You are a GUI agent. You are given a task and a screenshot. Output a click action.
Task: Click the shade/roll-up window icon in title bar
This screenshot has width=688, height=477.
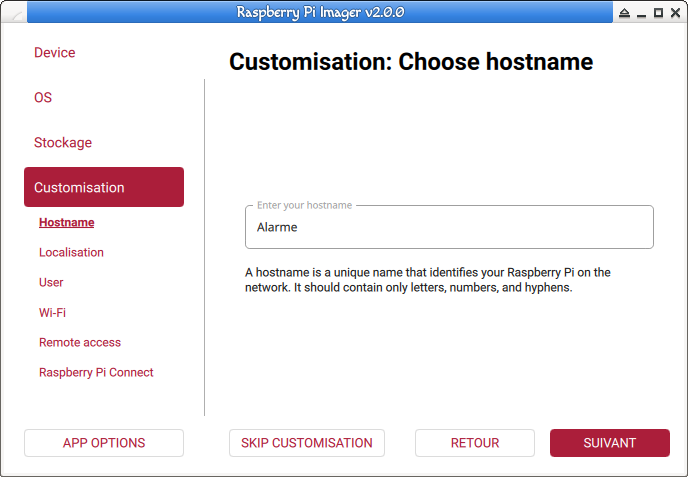624,13
